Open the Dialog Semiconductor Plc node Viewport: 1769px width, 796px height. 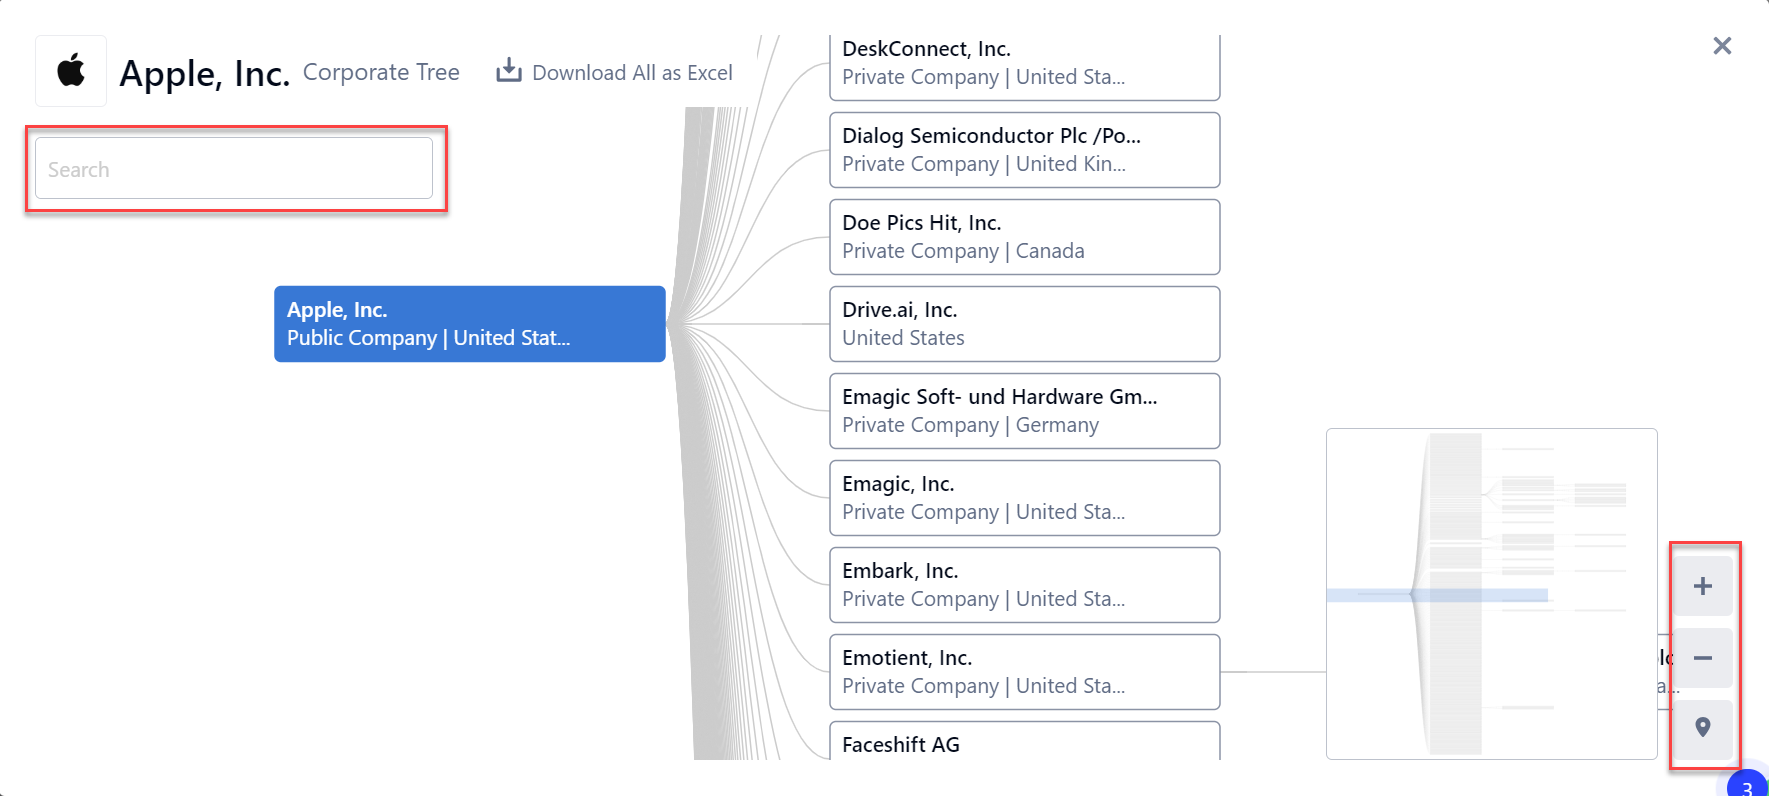click(1024, 150)
